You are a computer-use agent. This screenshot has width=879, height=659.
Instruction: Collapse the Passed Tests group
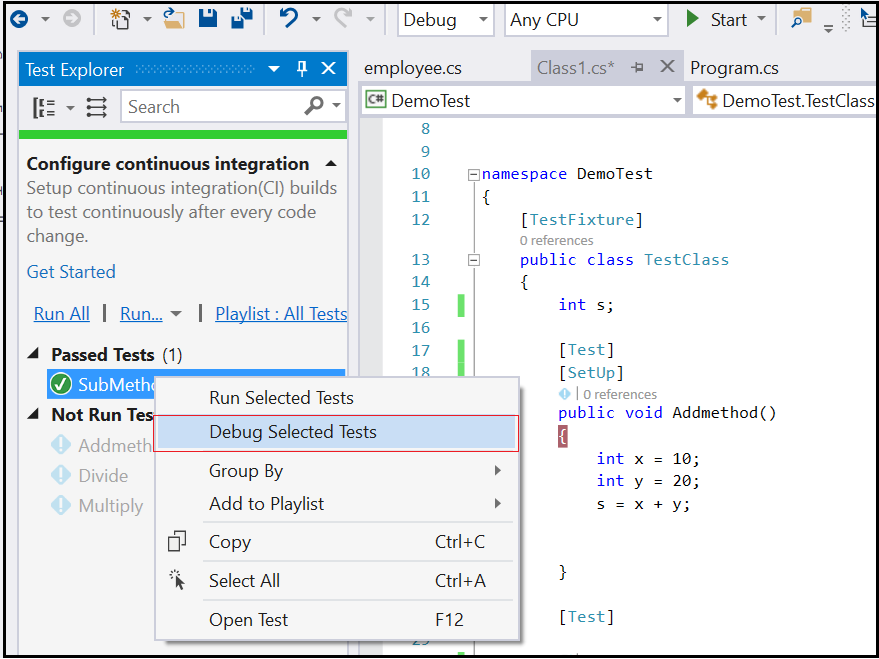35,354
